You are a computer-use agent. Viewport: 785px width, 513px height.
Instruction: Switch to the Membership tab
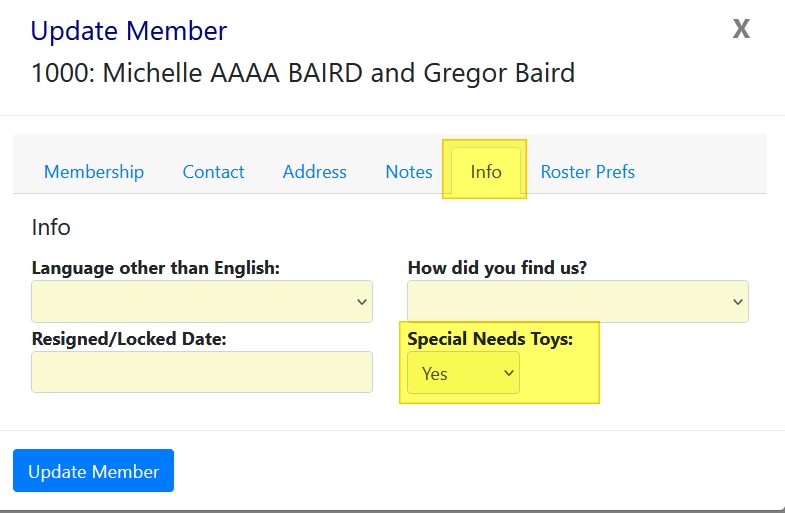coord(94,172)
